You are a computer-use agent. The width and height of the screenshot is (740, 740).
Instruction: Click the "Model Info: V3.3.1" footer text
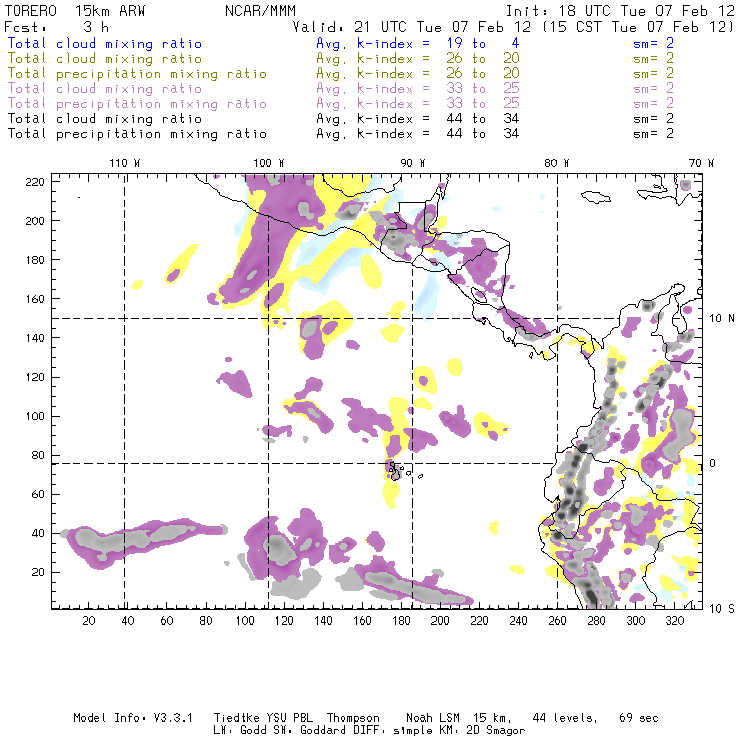pyautogui.click(x=133, y=718)
